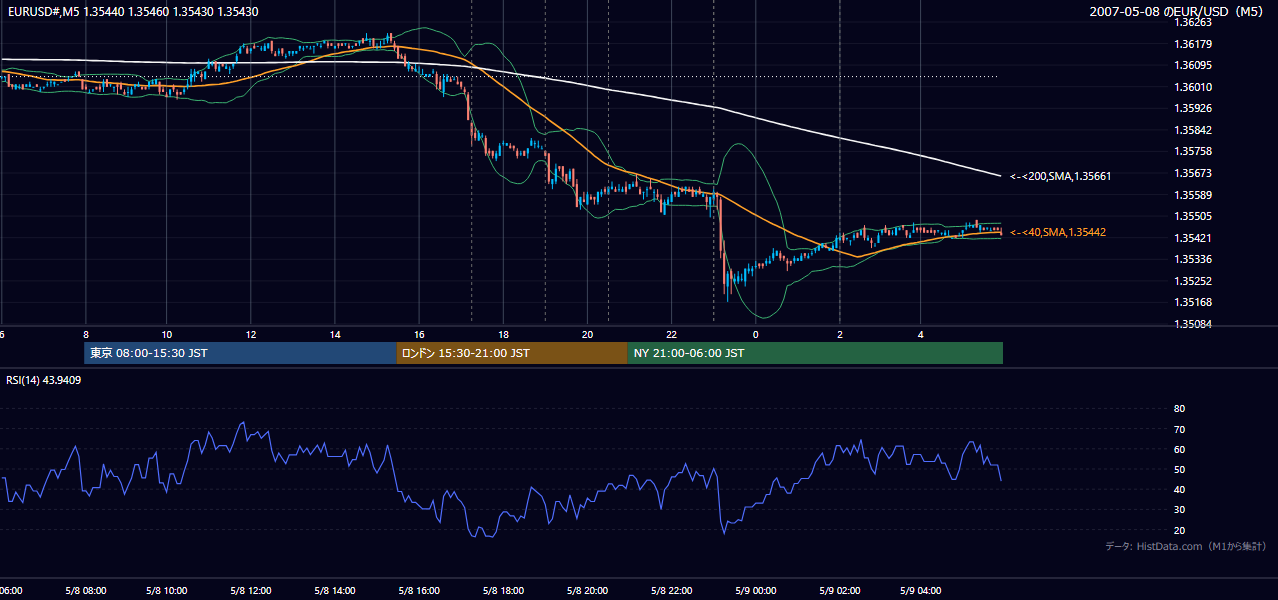This screenshot has width=1278, height=600.
Task: Click hour tick 14 on price chart axis
Action: tap(335, 335)
